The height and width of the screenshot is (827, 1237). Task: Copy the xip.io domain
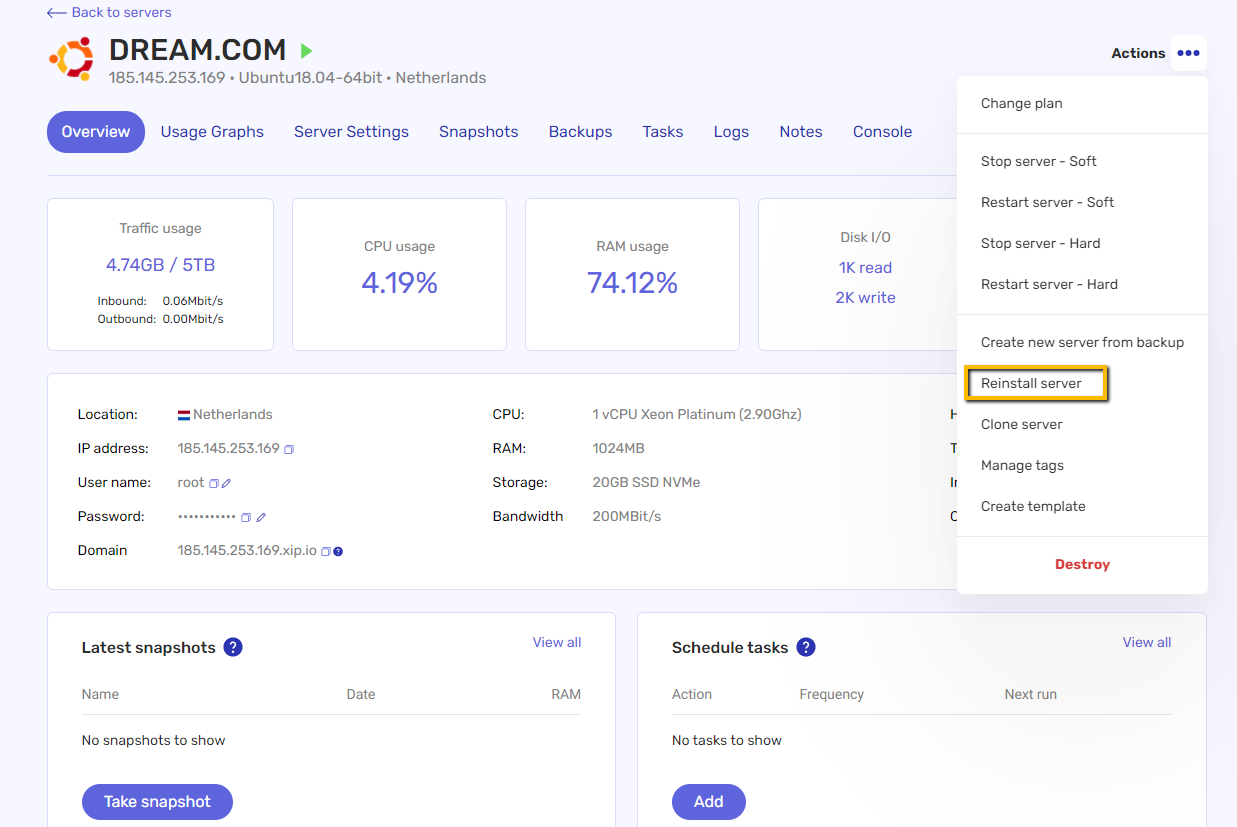(326, 551)
